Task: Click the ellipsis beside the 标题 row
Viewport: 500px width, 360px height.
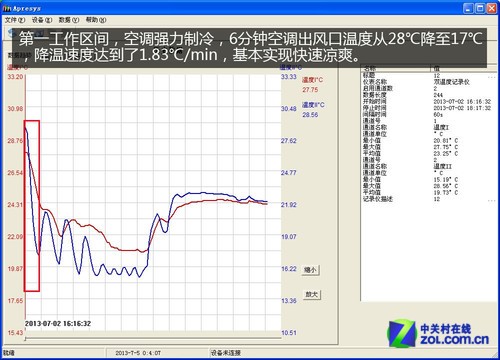Action: click(x=492, y=76)
